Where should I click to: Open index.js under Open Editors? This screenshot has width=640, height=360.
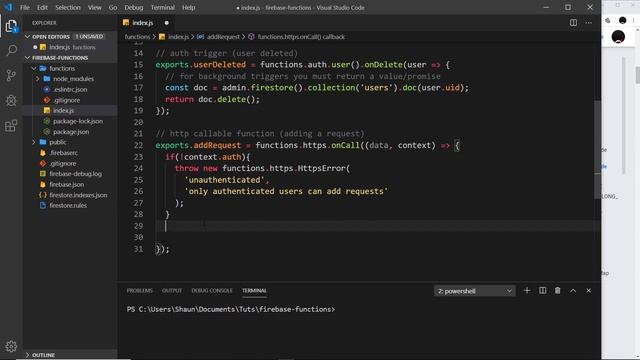70,47
